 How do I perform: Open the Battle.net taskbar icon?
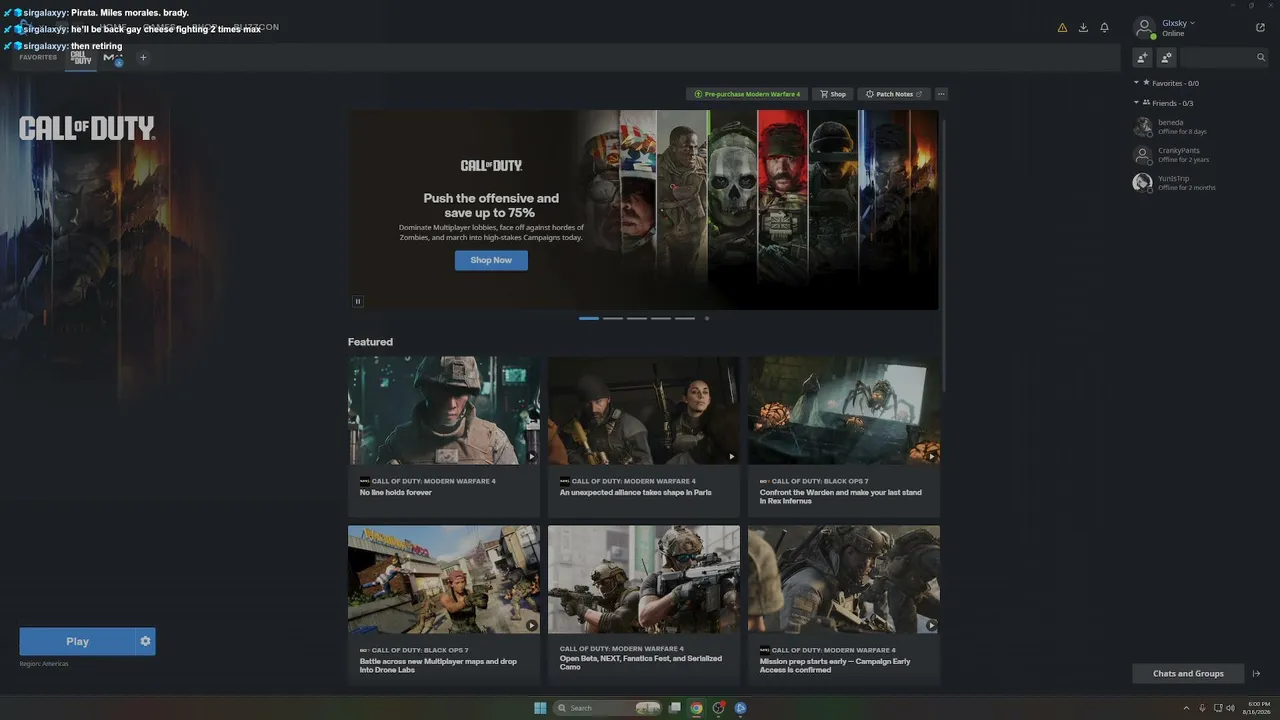740,708
